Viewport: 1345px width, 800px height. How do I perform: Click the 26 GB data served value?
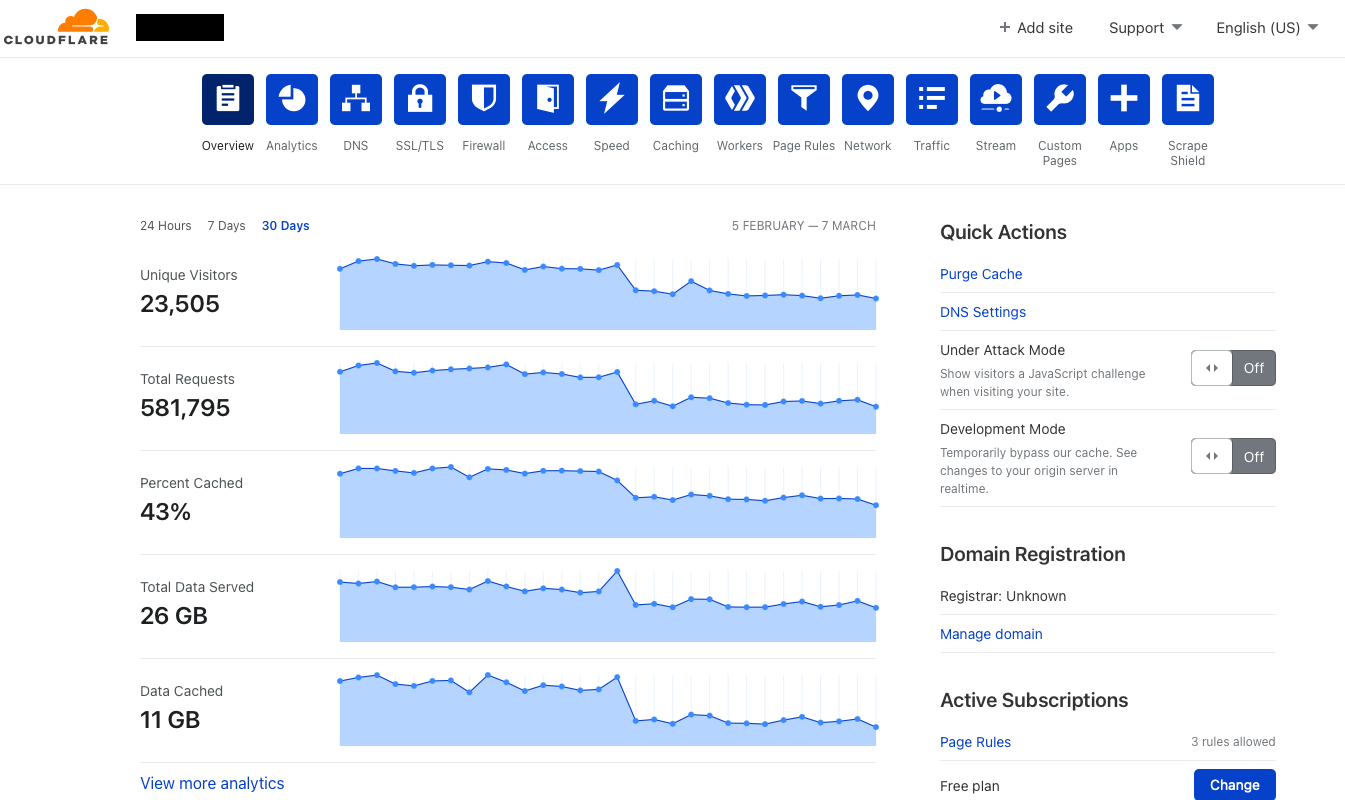coord(174,616)
